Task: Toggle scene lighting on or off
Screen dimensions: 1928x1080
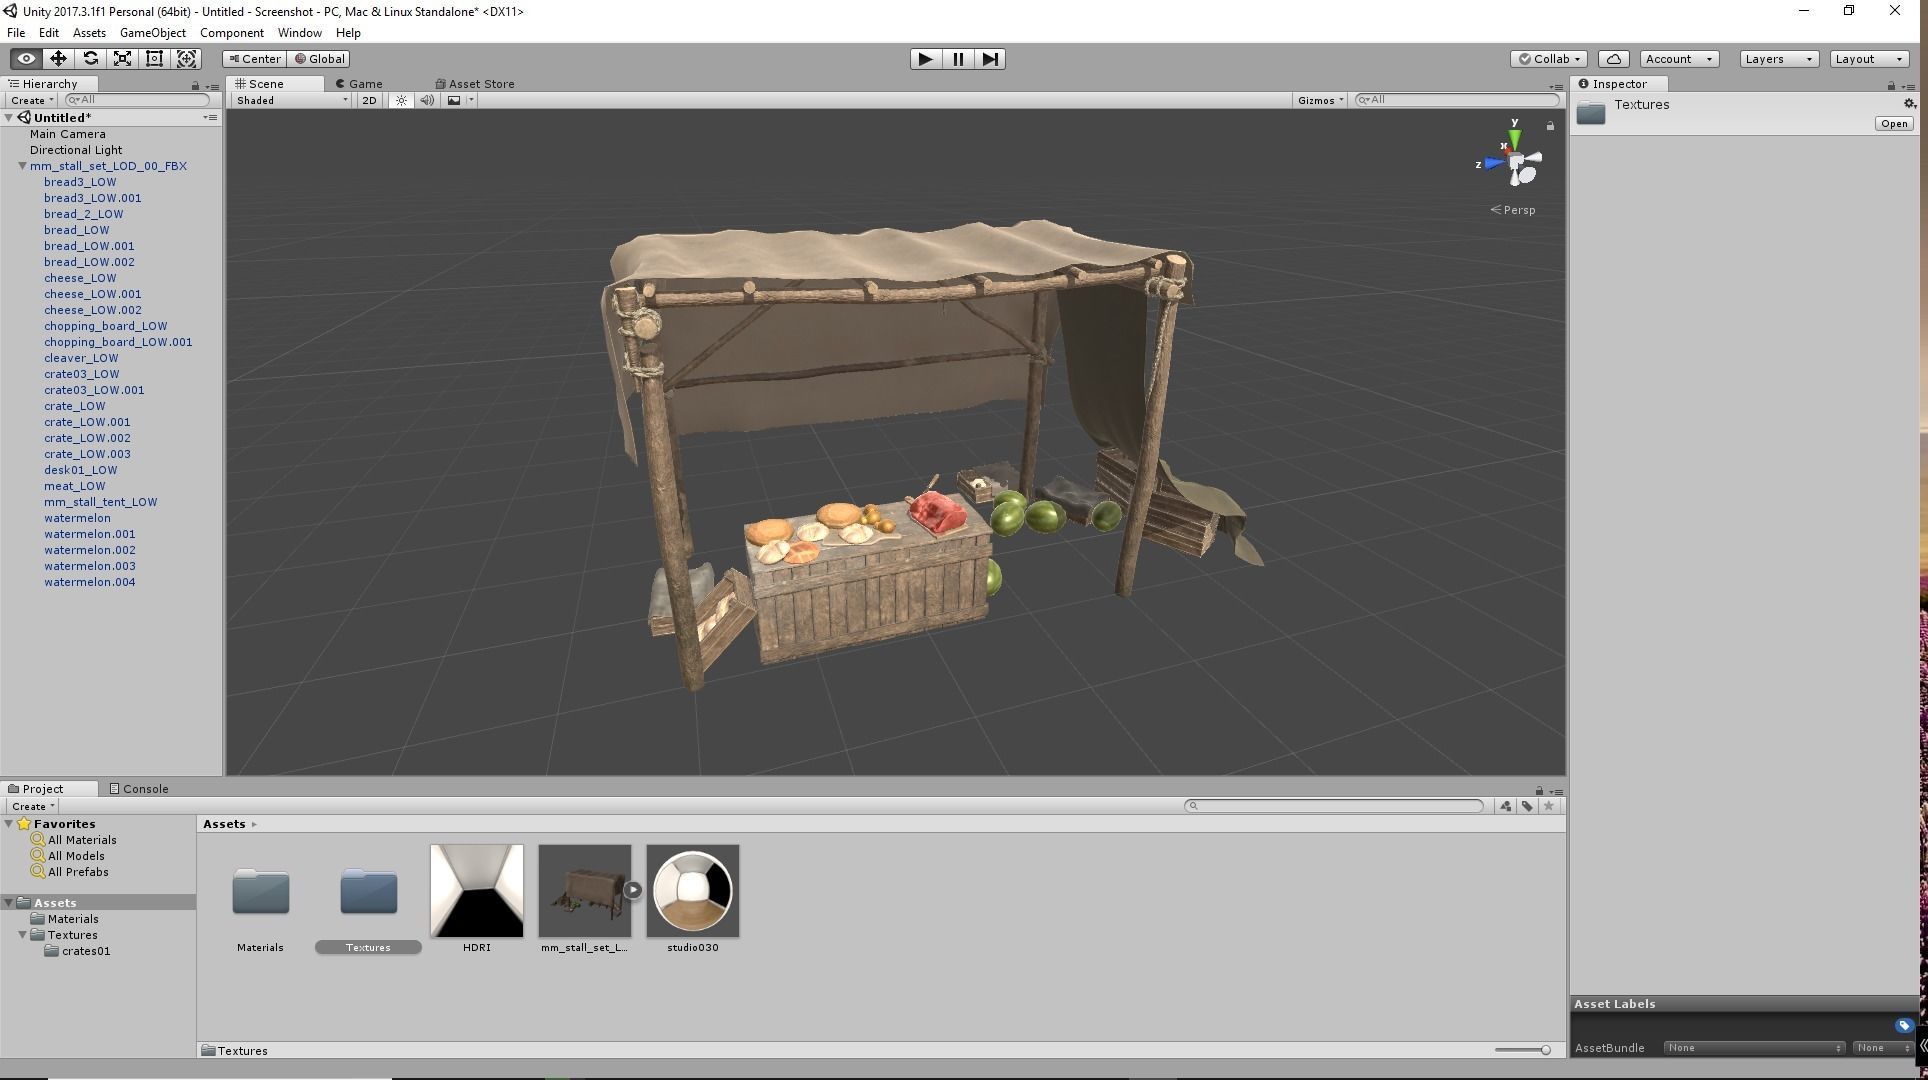Action: click(x=401, y=100)
